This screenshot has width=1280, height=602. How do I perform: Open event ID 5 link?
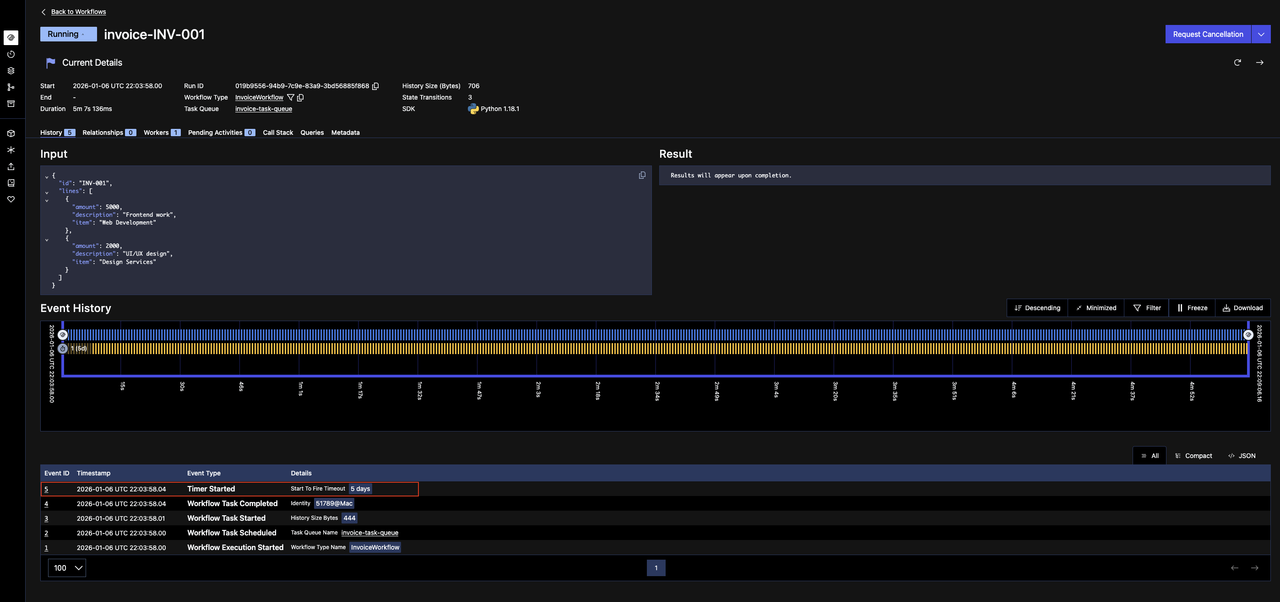click(46, 489)
